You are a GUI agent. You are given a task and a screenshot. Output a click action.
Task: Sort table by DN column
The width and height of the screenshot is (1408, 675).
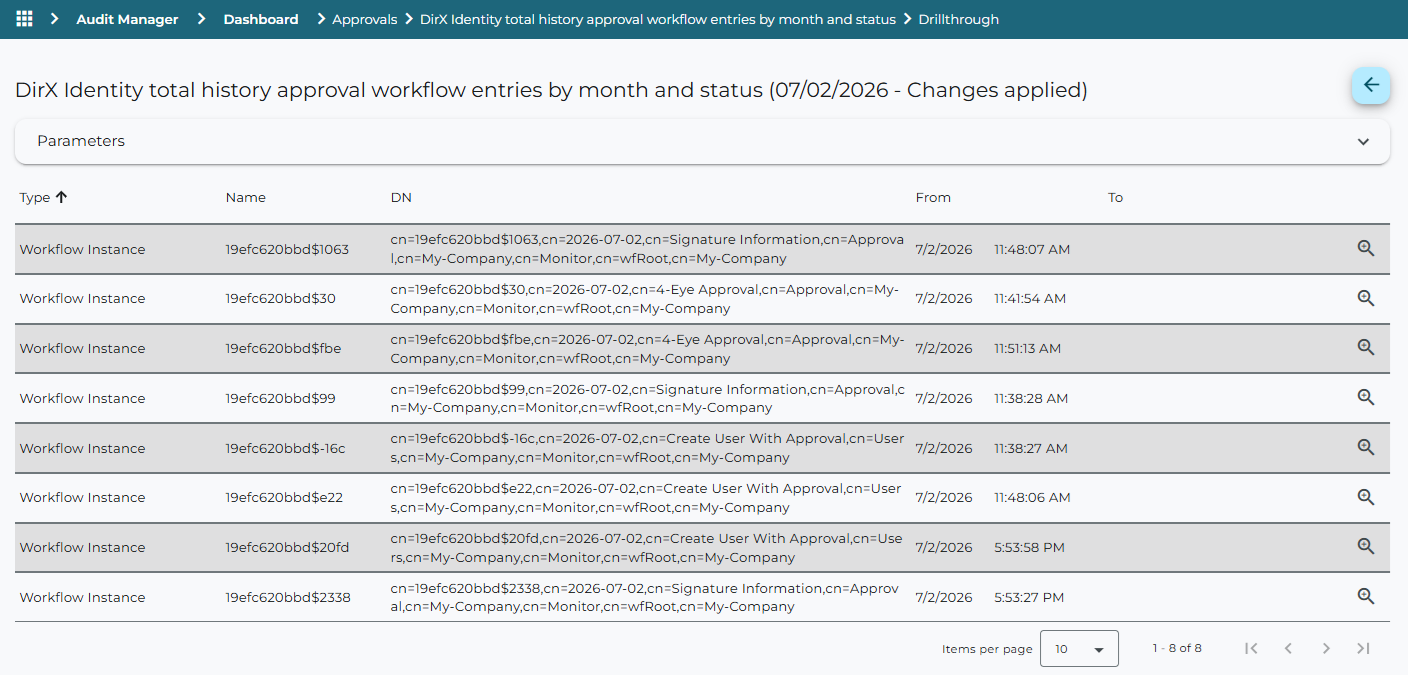tap(401, 198)
